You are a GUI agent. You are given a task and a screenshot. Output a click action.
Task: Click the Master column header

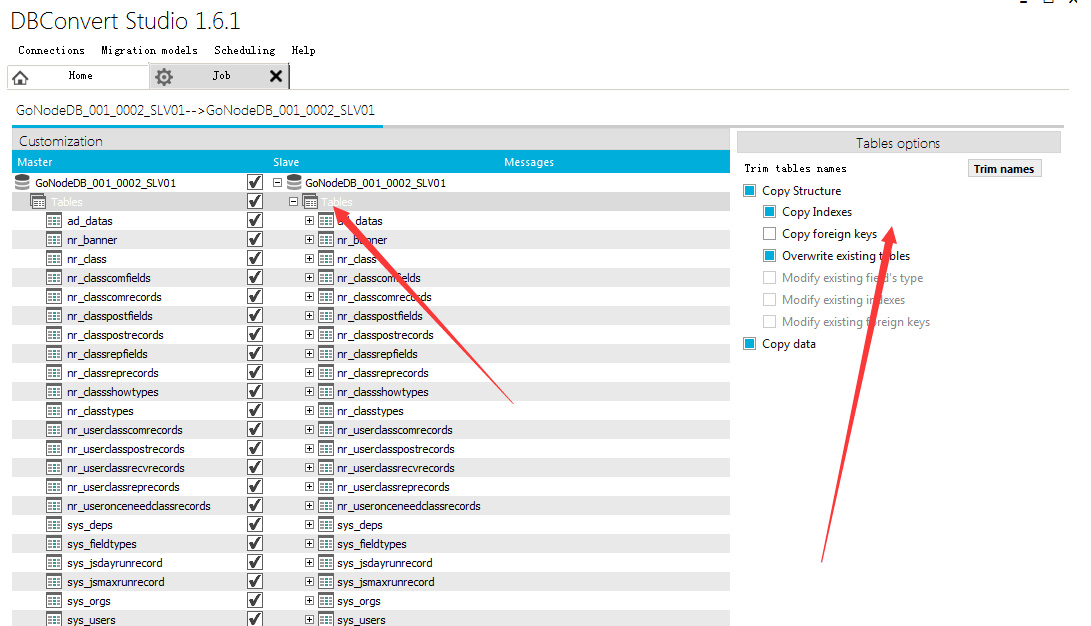[x=35, y=162]
